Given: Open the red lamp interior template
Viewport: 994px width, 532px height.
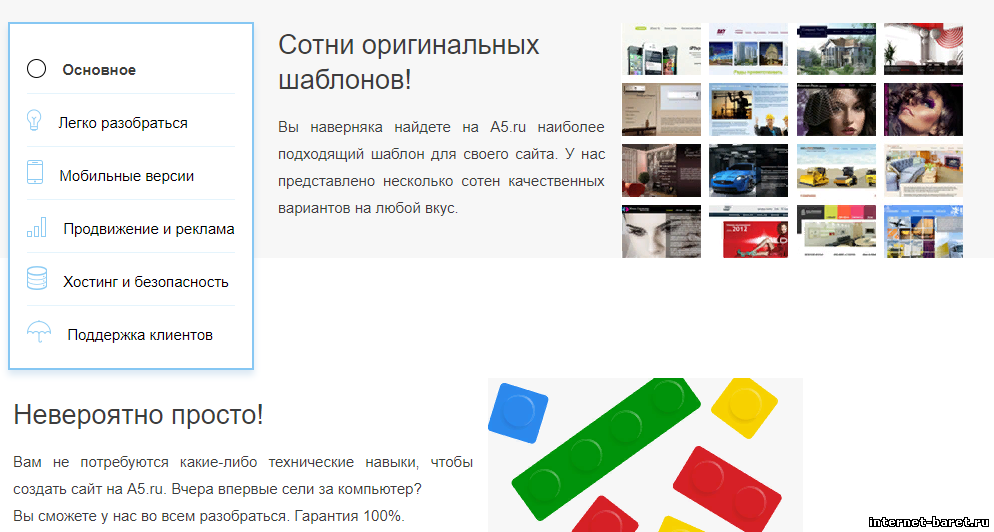Looking at the screenshot, I should click(923, 49).
